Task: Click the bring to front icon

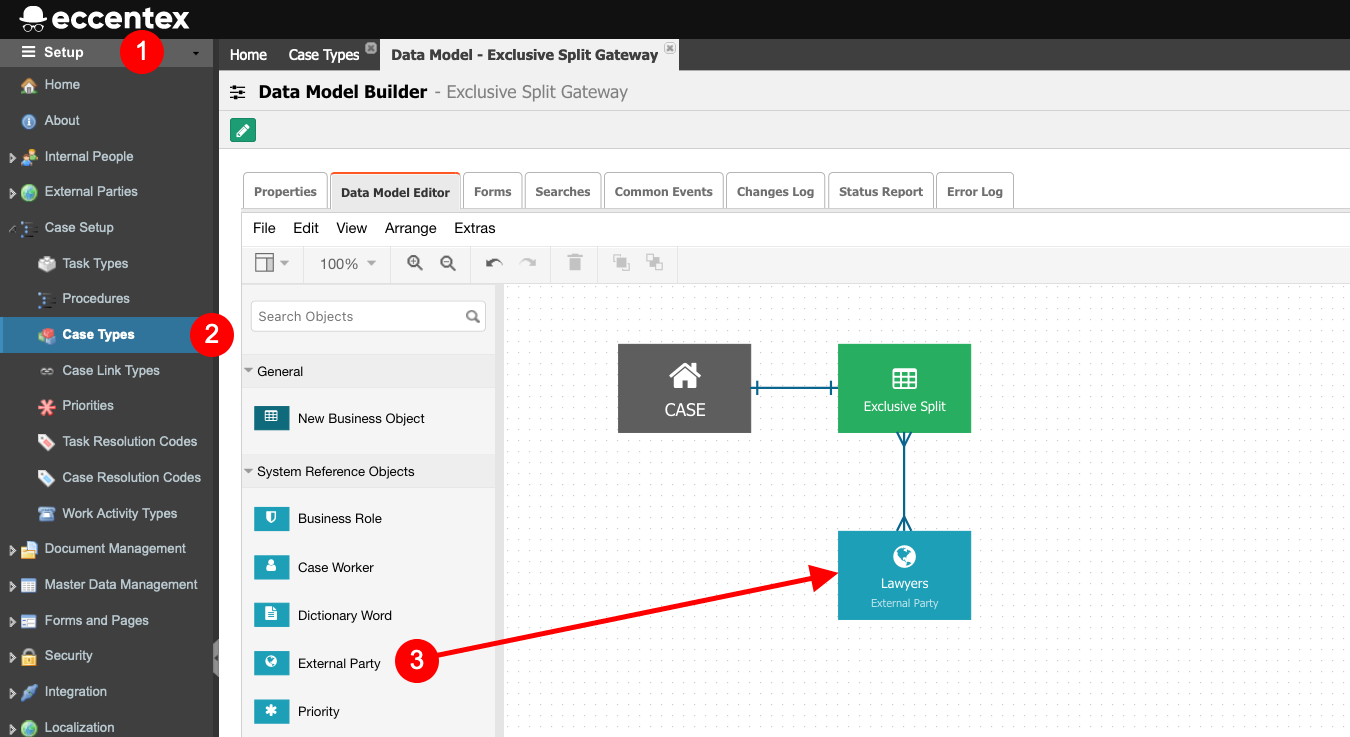Action: click(621, 263)
